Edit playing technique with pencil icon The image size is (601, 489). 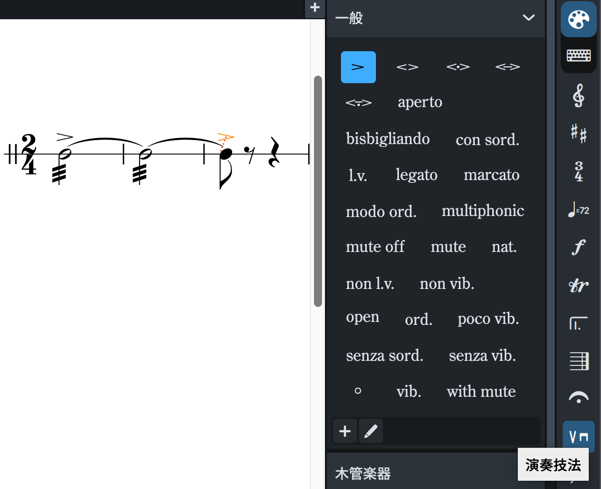pos(371,431)
